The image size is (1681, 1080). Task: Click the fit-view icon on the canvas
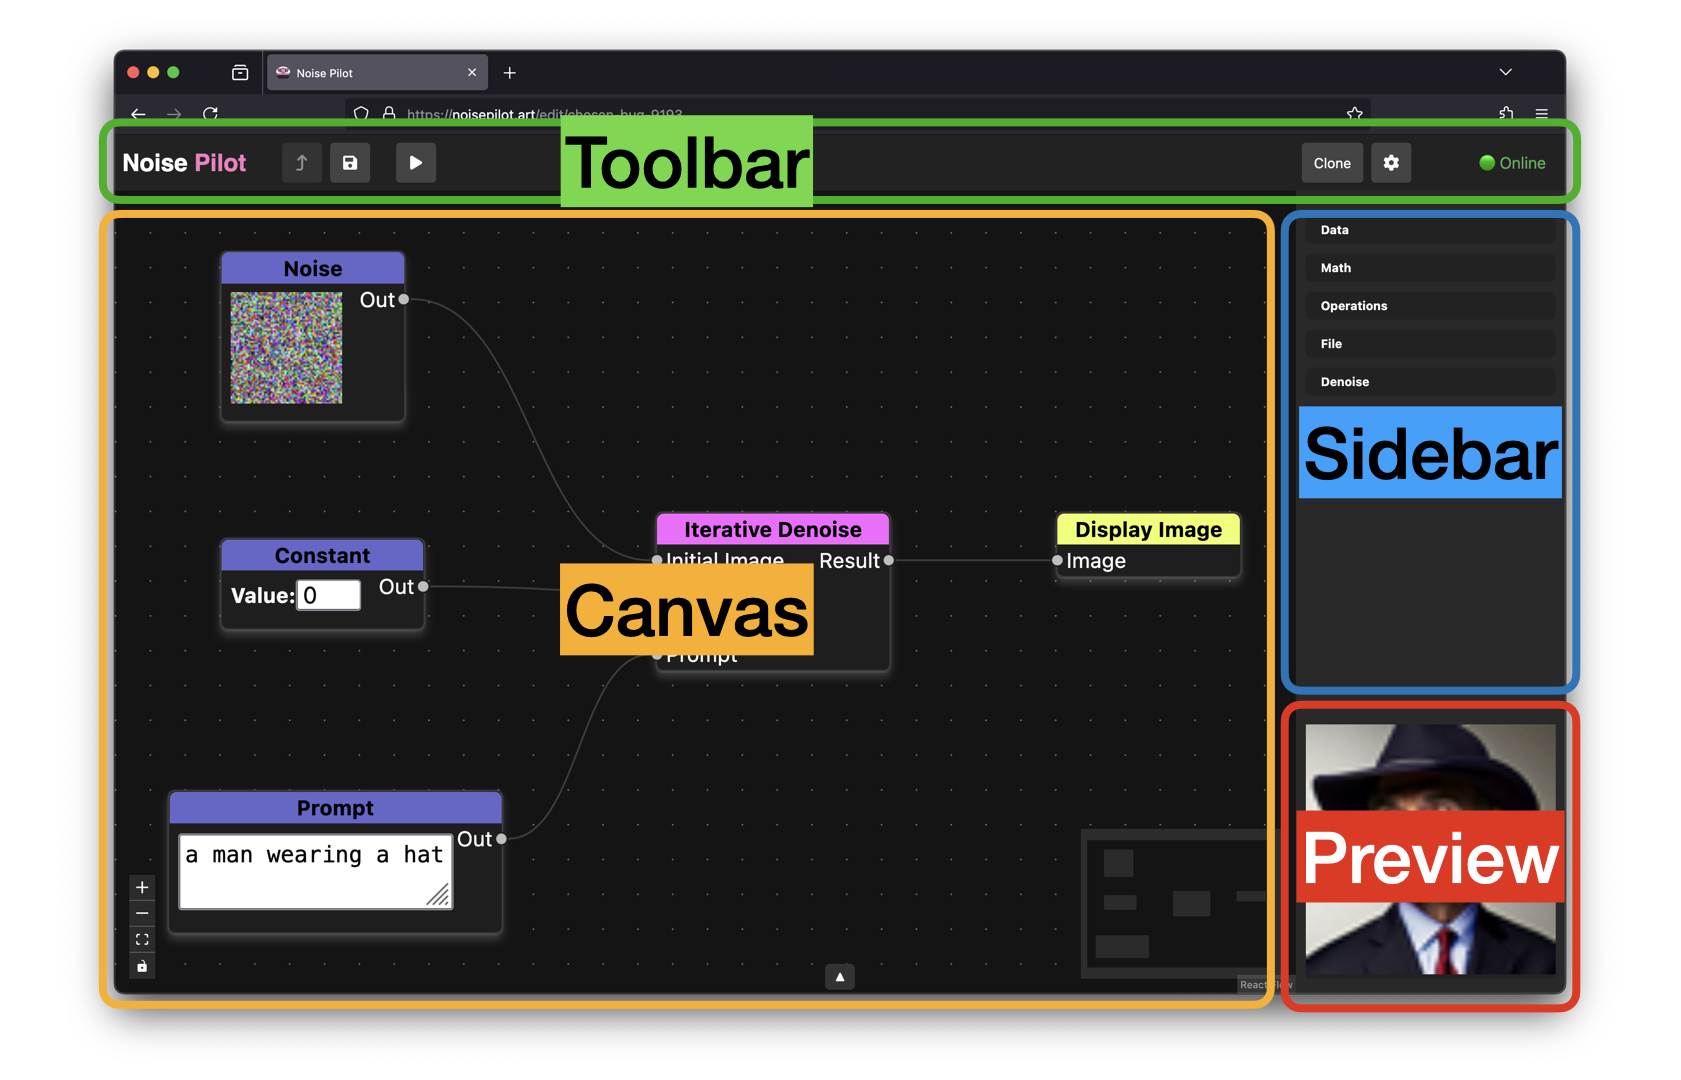pyautogui.click(x=142, y=939)
